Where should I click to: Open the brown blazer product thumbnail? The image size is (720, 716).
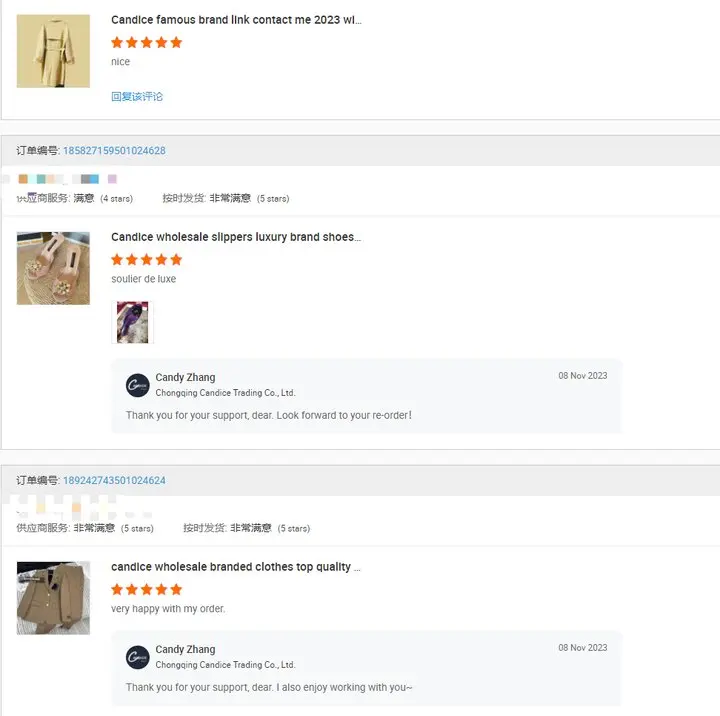(x=53, y=598)
